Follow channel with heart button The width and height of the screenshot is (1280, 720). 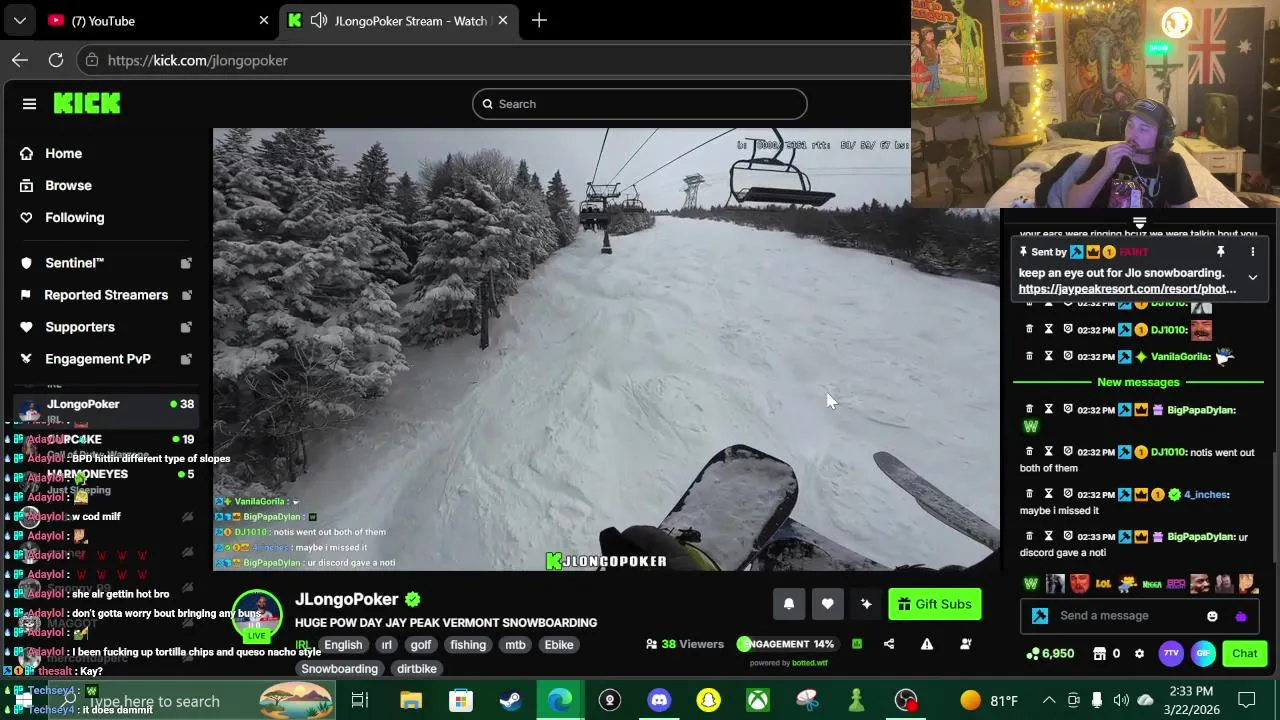[827, 604]
